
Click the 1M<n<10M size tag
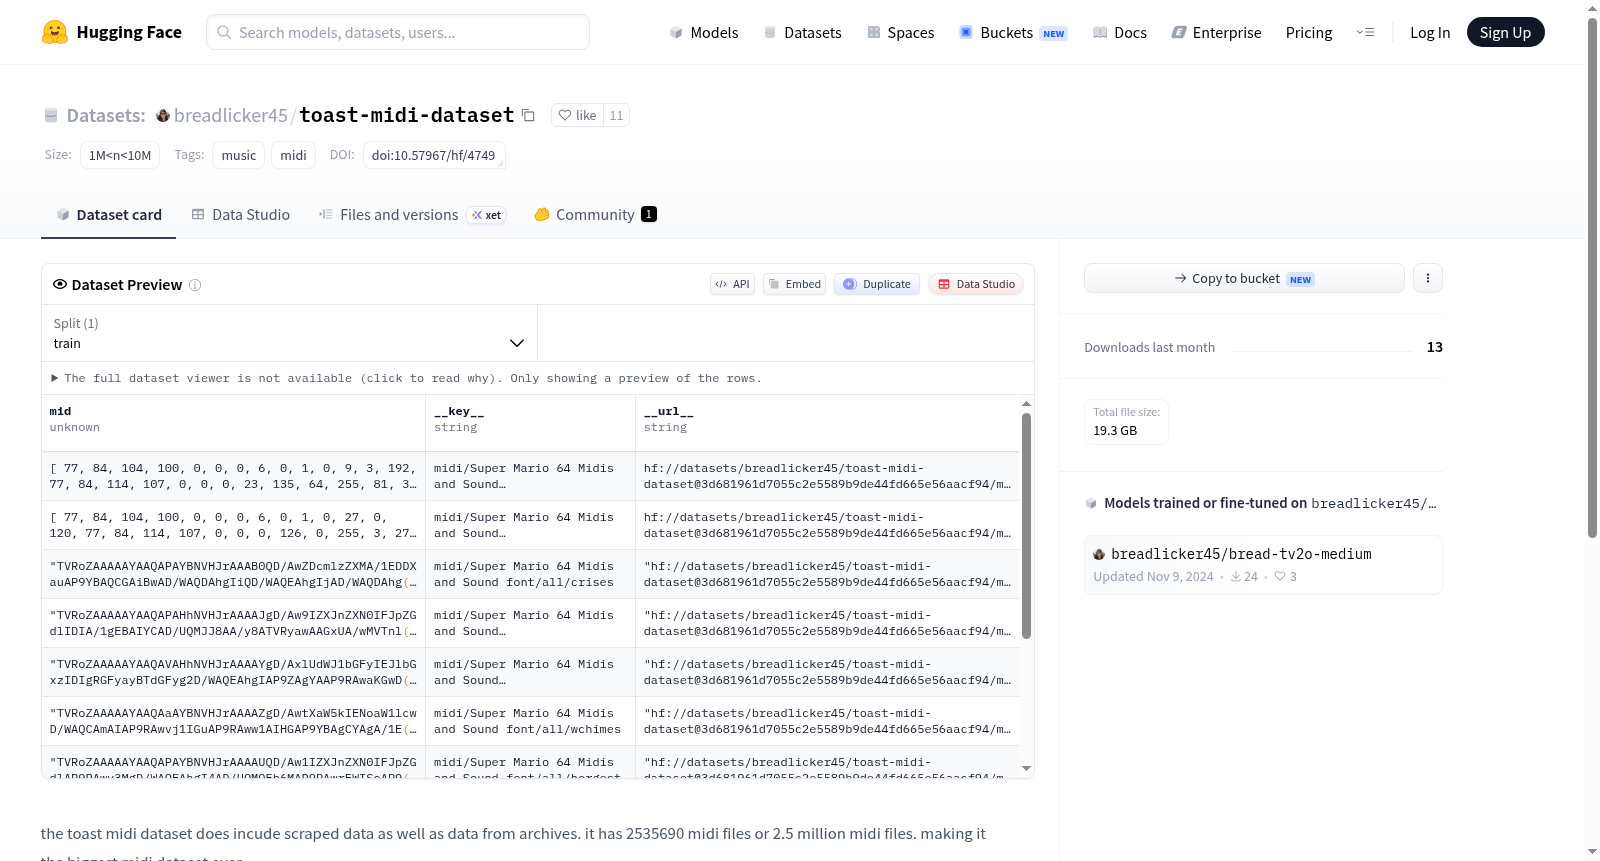(120, 155)
